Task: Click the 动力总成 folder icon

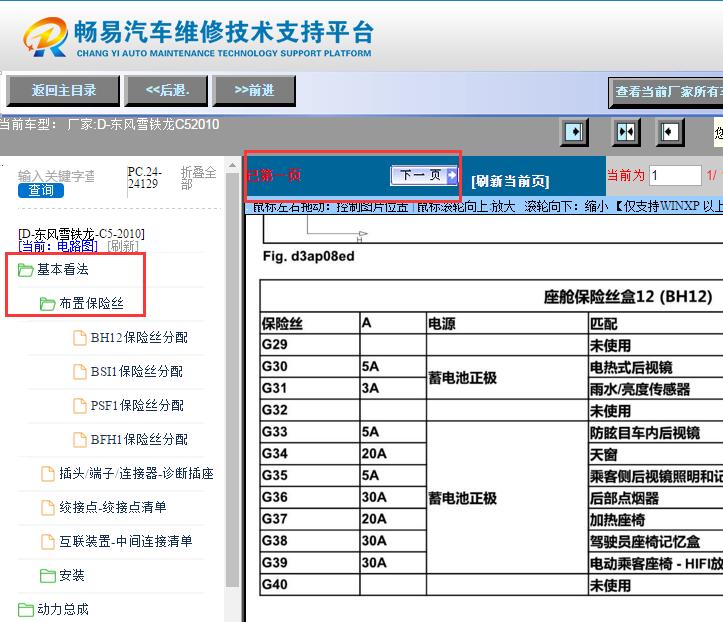Action: coord(26,610)
